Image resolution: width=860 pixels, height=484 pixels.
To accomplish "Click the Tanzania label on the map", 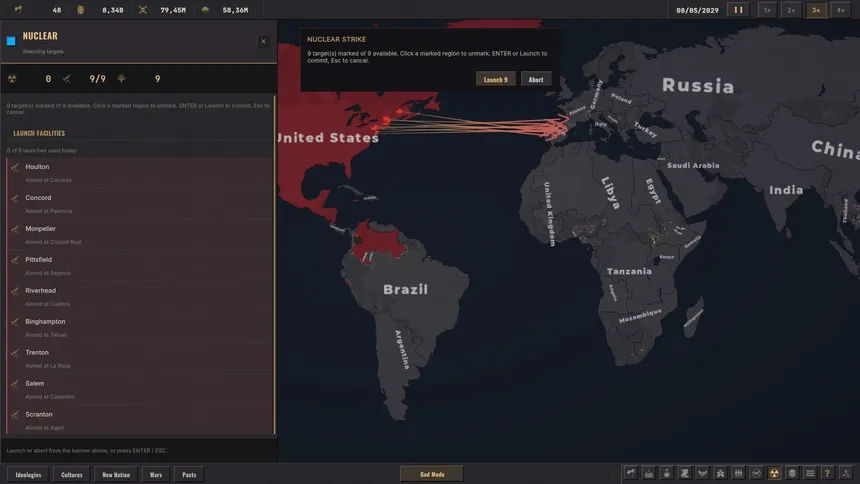I will click(x=629, y=271).
